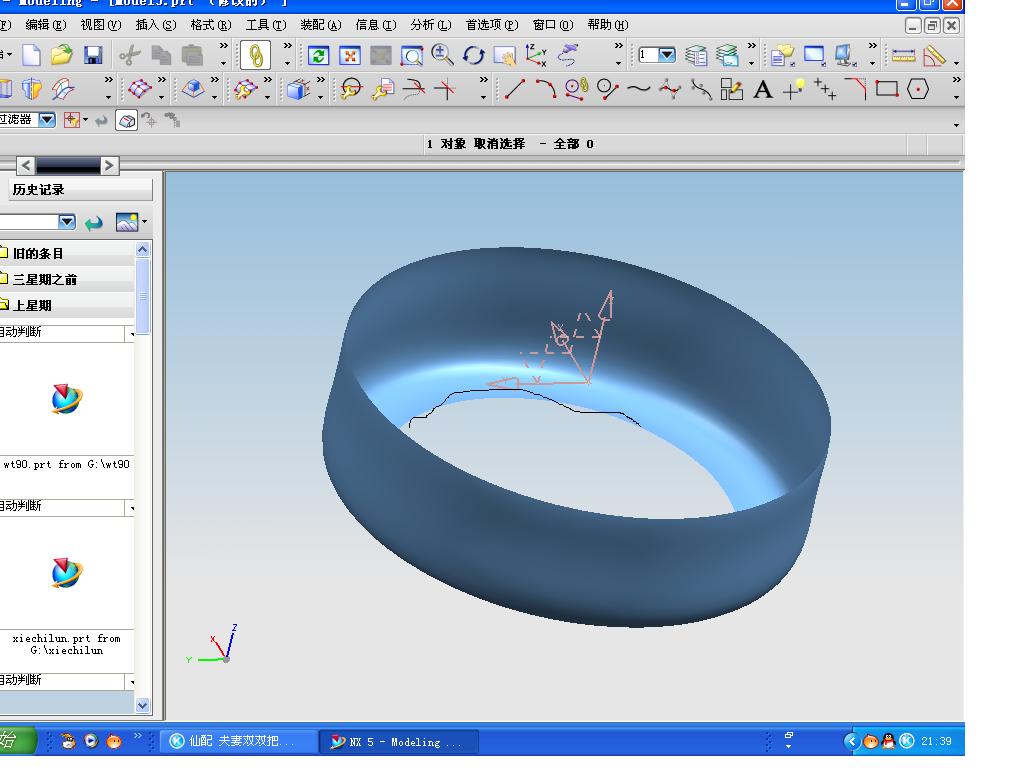Open the 装配(A) menu

[x=321, y=25]
